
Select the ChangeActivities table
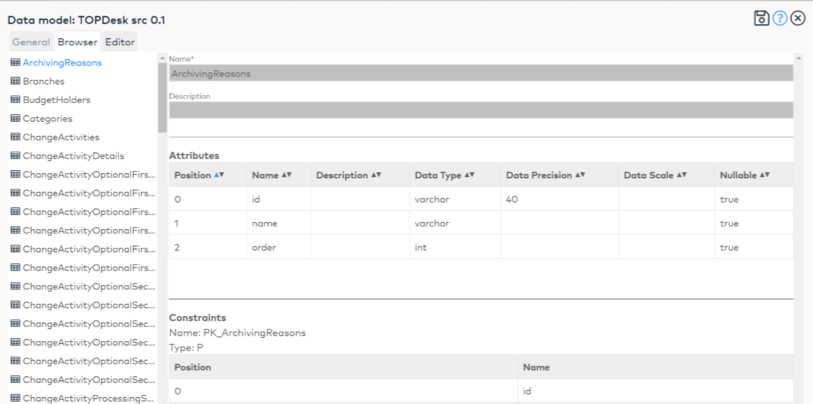[x=61, y=137]
